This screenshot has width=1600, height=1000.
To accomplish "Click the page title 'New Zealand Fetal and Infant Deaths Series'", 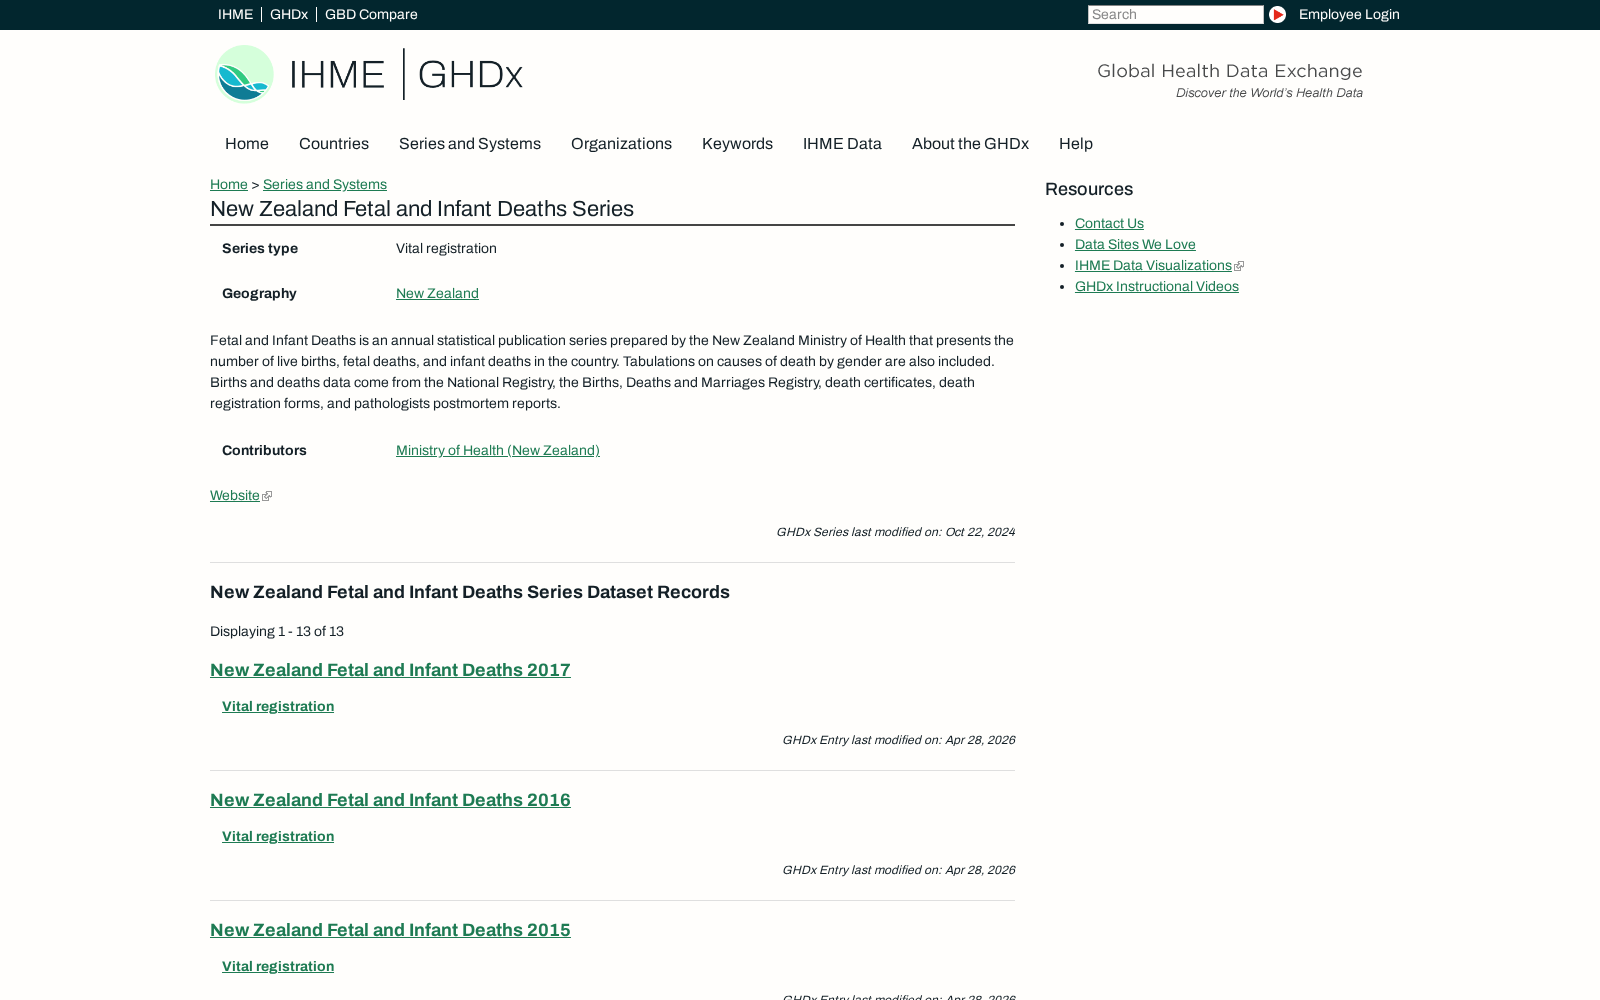I will pyautogui.click(x=422, y=209).
